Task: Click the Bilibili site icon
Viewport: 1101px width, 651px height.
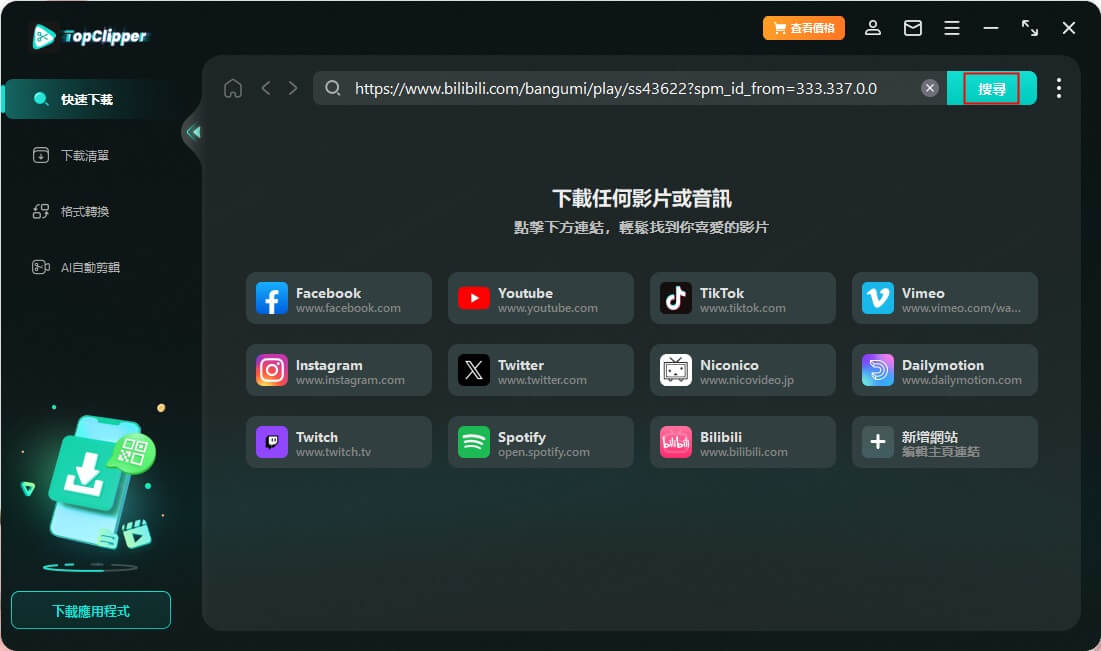Action: pyautogui.click(x=742, y=441)
